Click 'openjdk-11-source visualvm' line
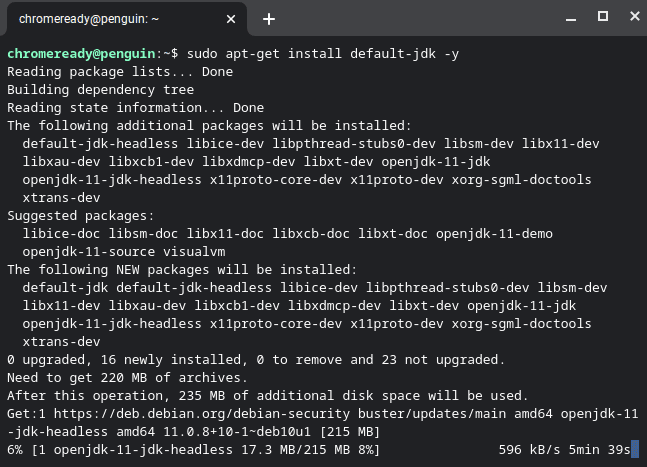Image resolution: width=647 pixels, height=467 pixels. (124, 252)
